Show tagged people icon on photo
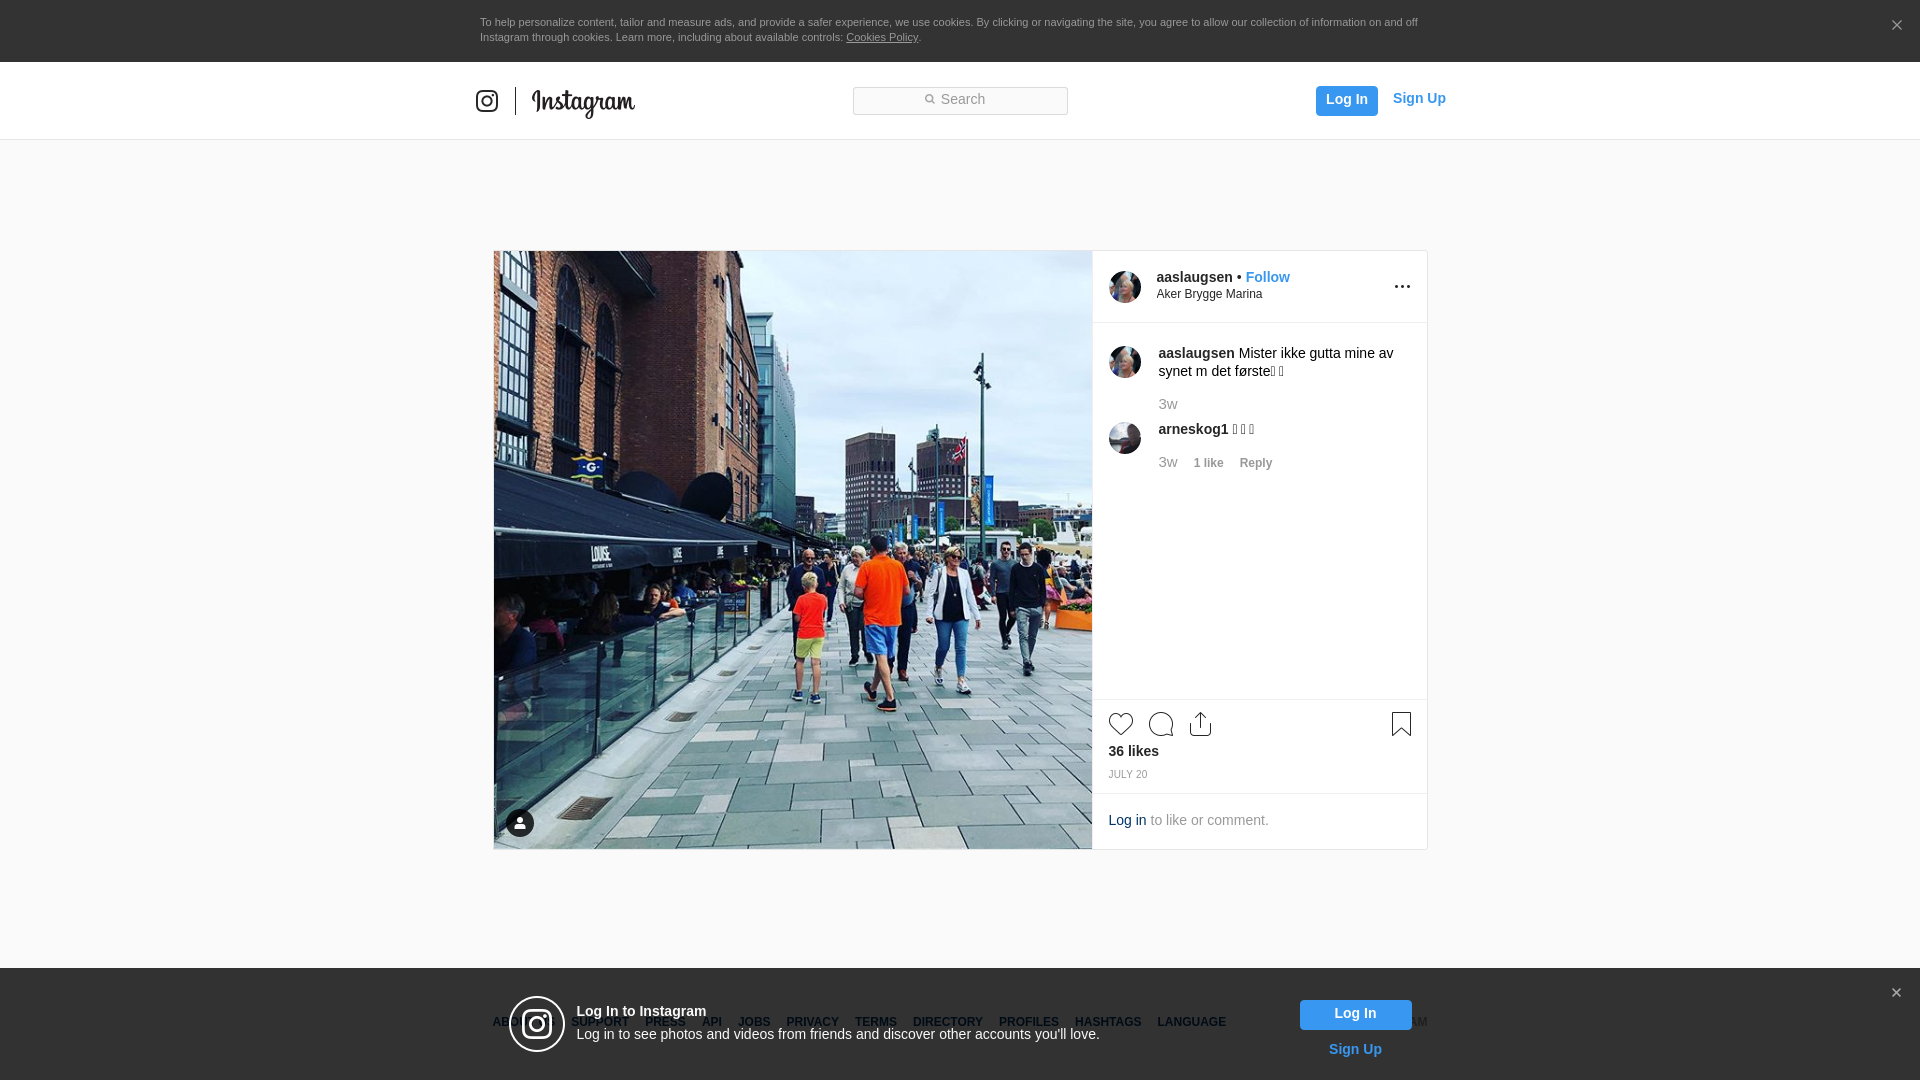Screen dimensions: 1920x1080 pos(520,823)
